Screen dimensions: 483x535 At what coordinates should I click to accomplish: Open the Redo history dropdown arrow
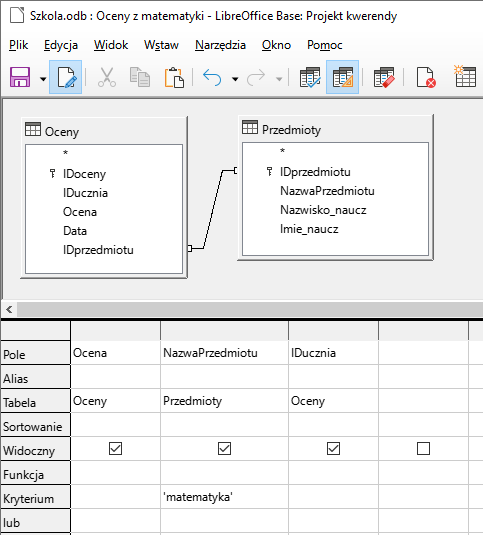point(279,79)
